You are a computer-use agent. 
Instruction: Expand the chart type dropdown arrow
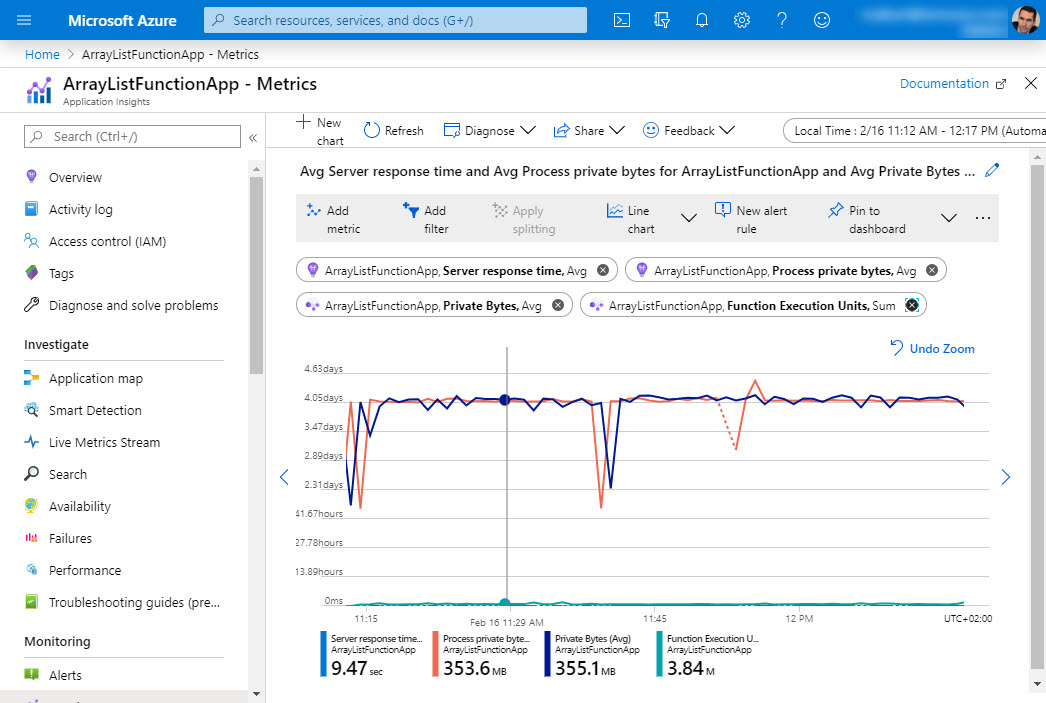coord(688,218)
